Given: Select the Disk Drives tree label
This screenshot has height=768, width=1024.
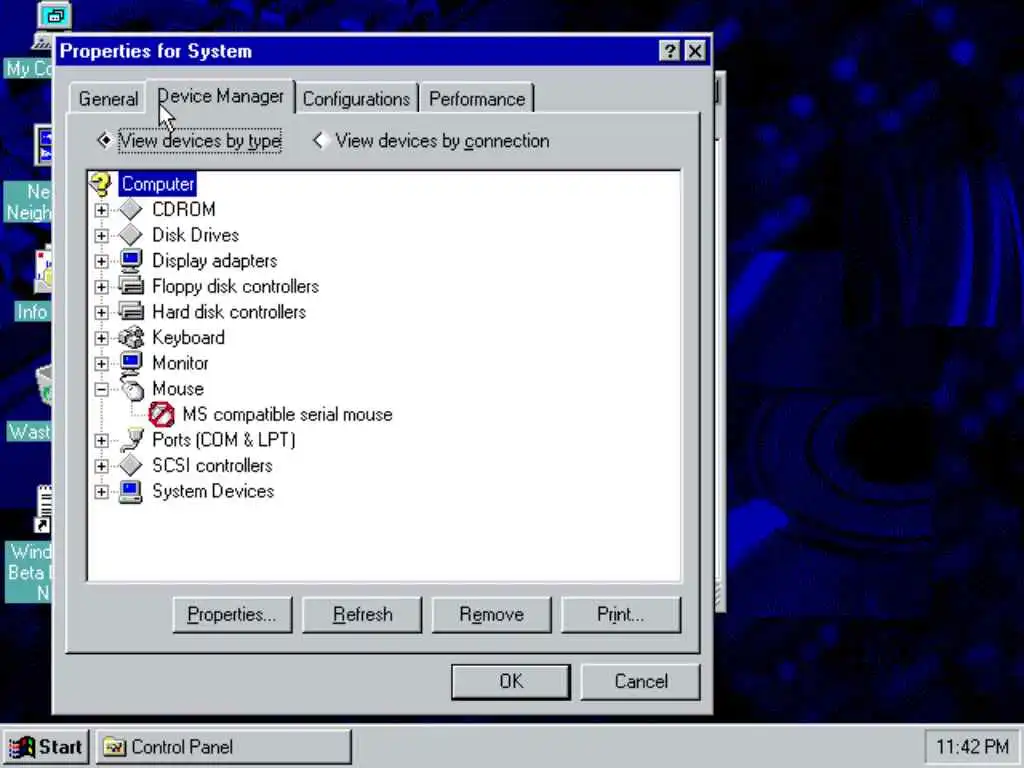Looking at the screenshot, I should pyautogui.click(x=195, y=235).
